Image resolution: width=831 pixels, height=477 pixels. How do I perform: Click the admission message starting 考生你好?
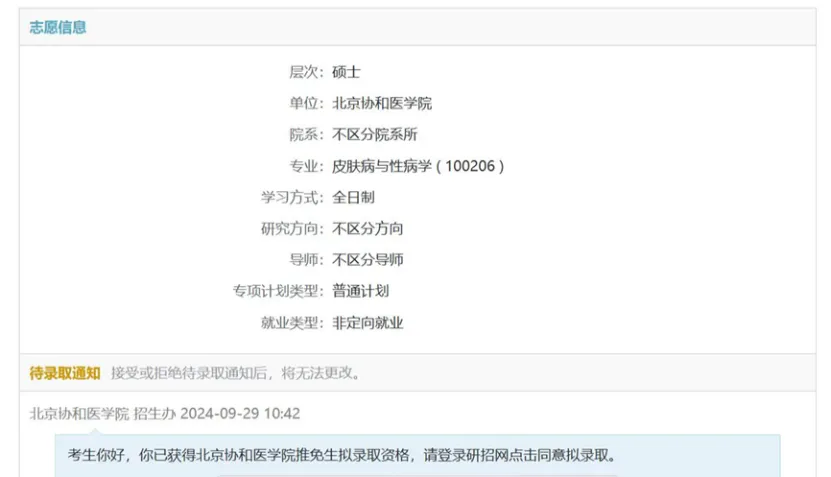pyautogui.click(x=342, y=455)
